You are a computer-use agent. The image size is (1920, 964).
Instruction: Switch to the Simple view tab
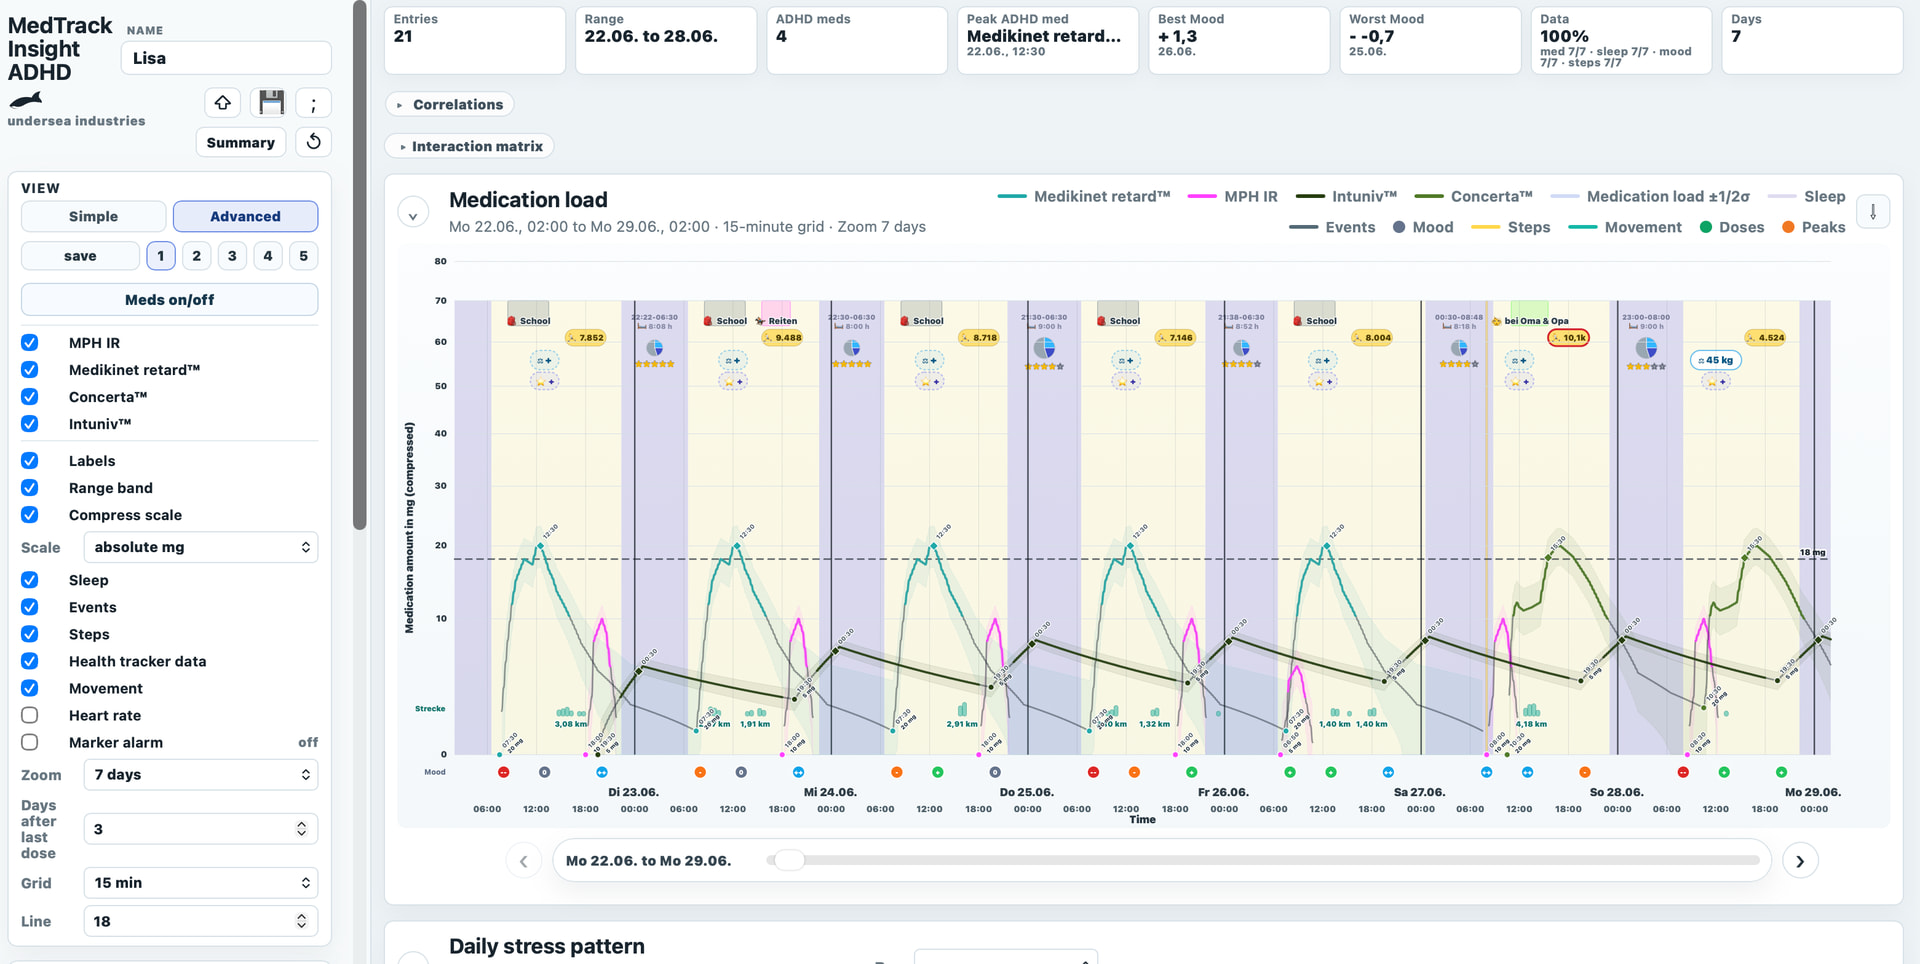(x=94, y=217)
